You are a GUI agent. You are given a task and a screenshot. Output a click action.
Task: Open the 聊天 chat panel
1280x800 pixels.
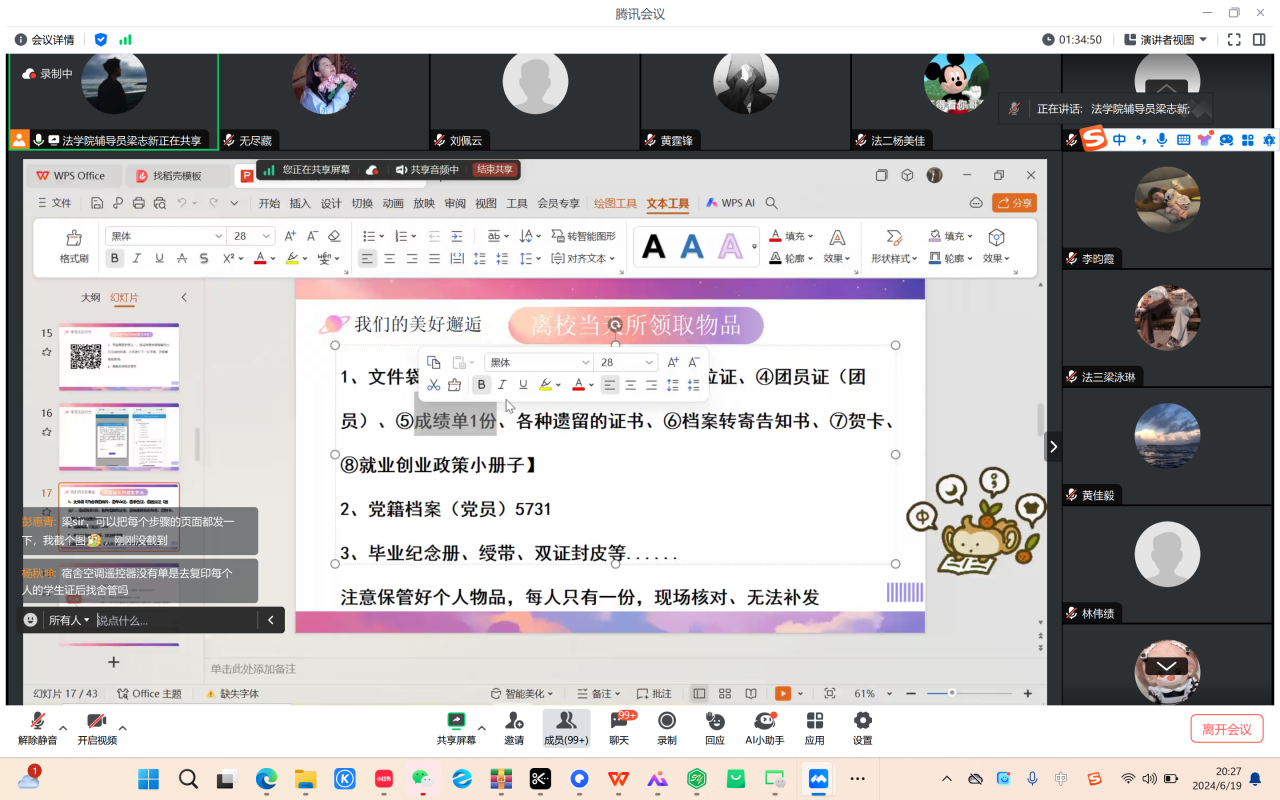coord(619,721)
